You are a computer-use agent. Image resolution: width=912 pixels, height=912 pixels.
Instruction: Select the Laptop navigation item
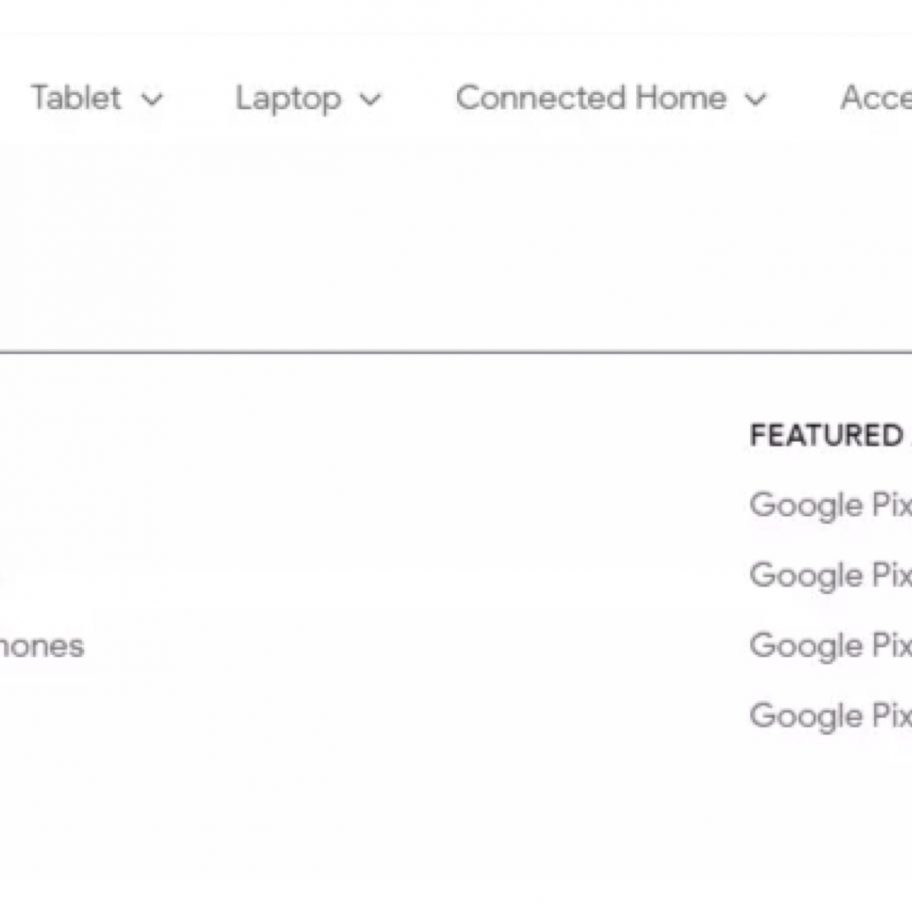[x=288, y=98]
